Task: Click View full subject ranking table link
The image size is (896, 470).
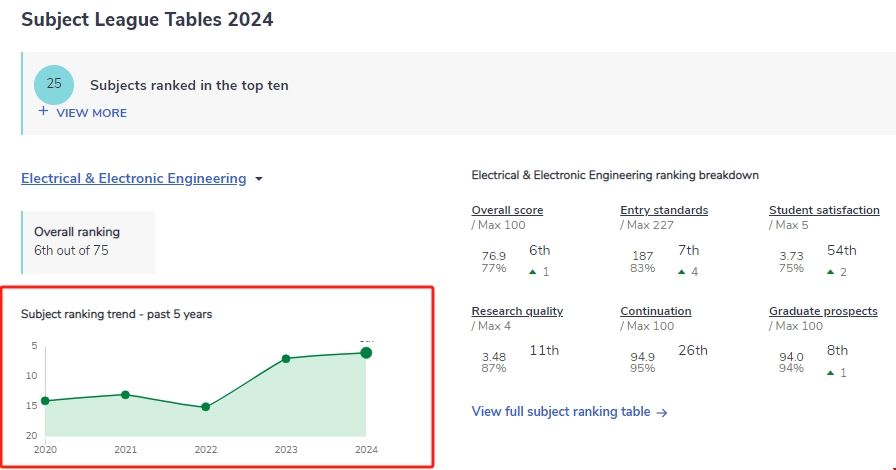Action: pyautogui.click(x=561, y=412)
